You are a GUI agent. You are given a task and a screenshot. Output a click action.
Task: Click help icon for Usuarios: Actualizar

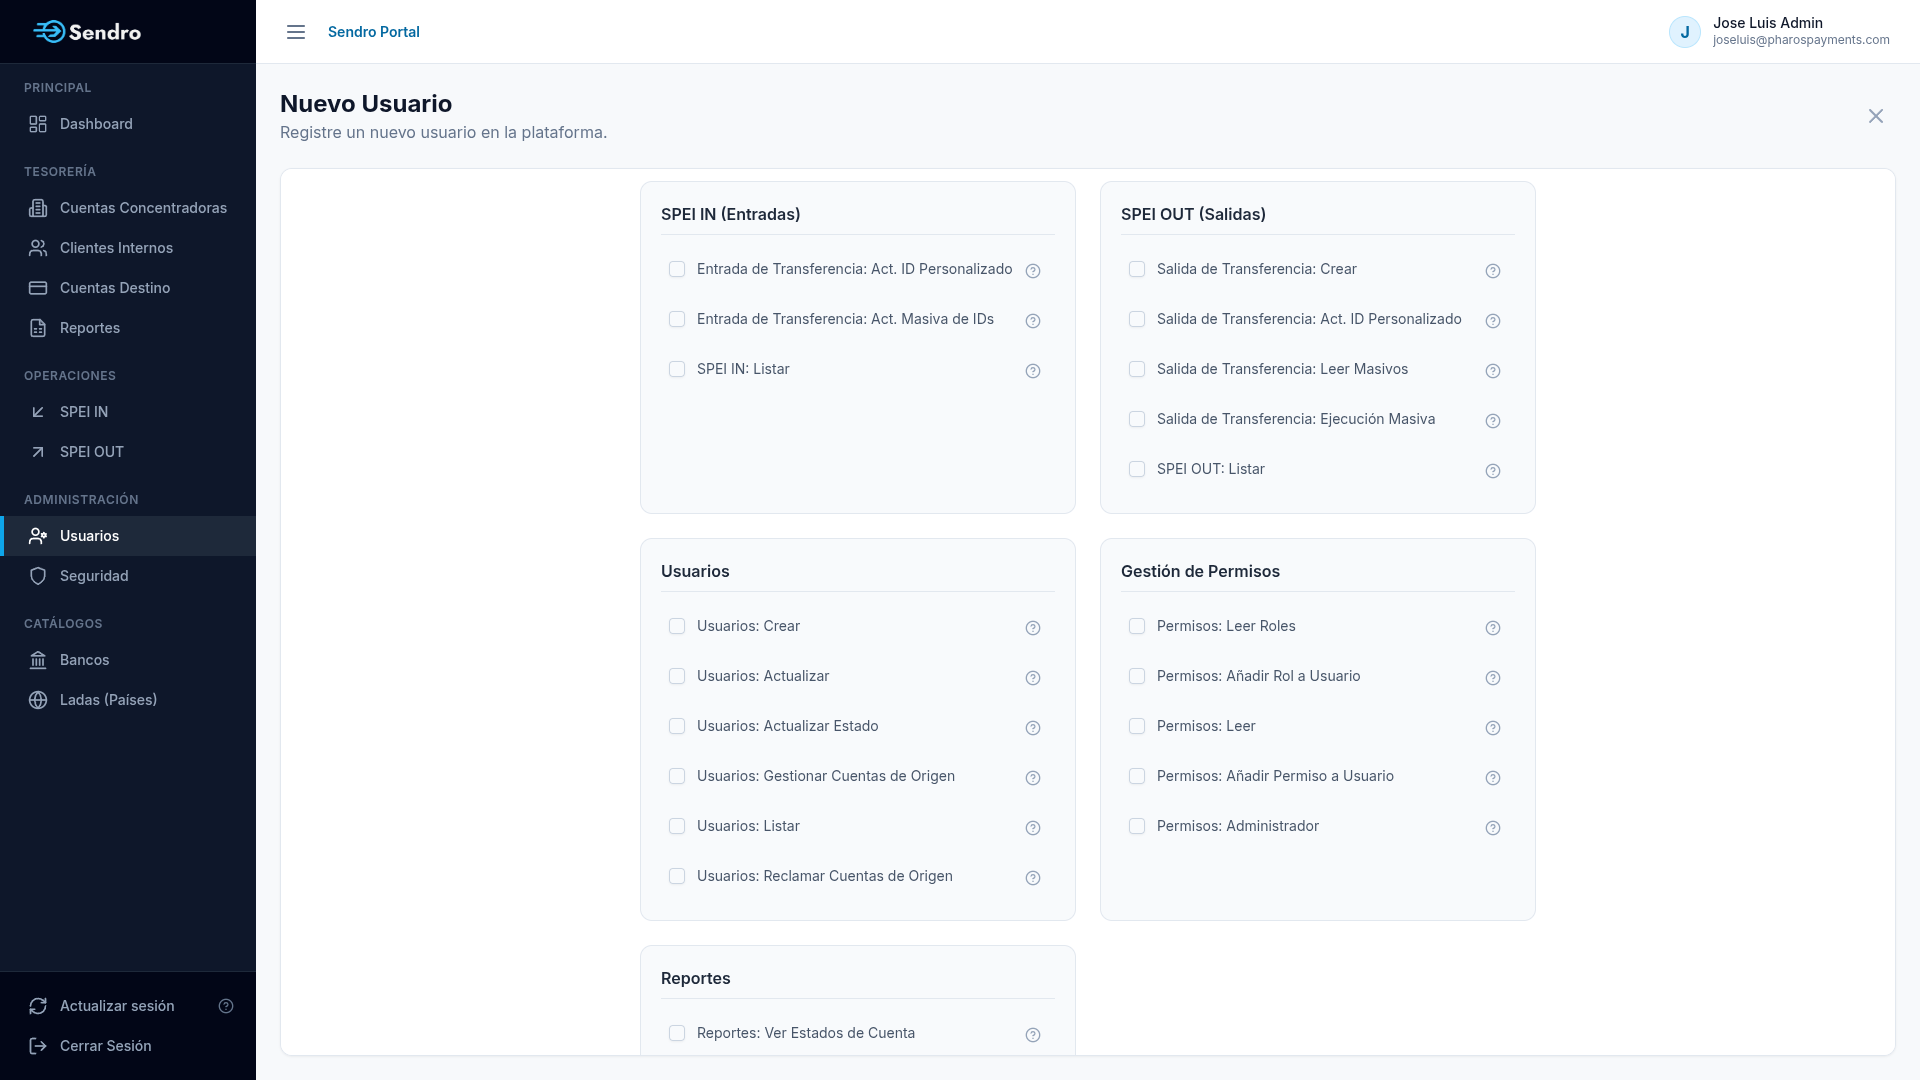pyautogui.click(x=1033, y=678)
